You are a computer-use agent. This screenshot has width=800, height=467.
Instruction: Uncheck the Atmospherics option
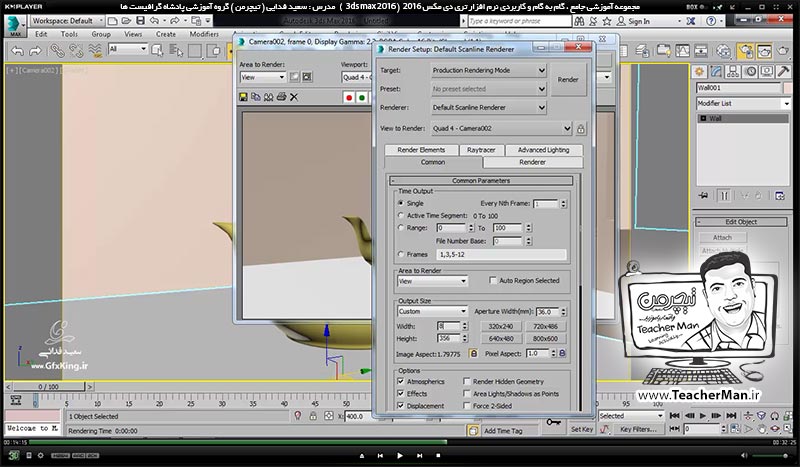click(x=401, y=381)
